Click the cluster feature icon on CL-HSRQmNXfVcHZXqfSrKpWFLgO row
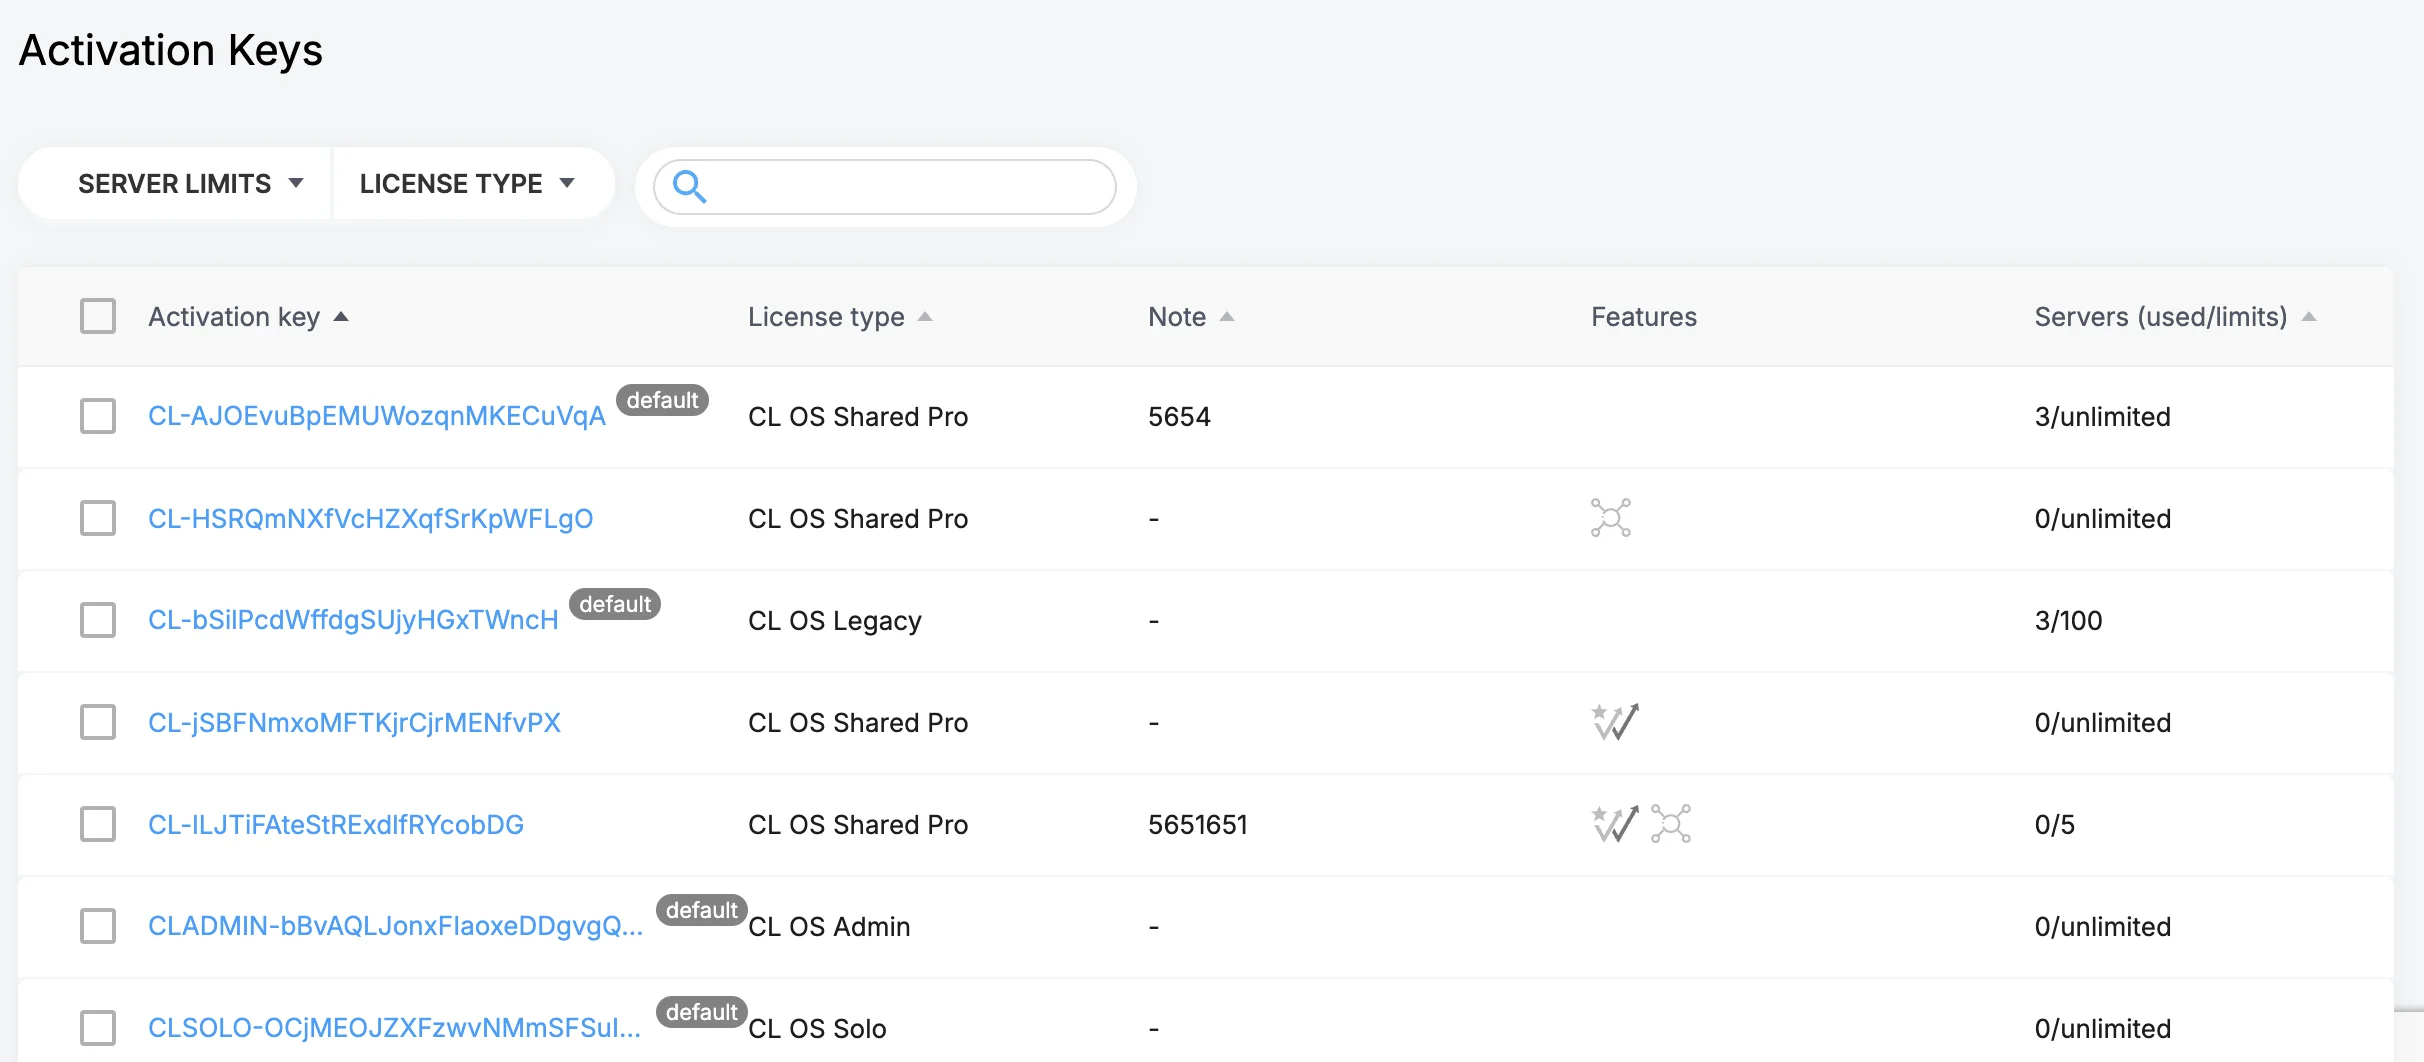 [x=1613, y=518]
